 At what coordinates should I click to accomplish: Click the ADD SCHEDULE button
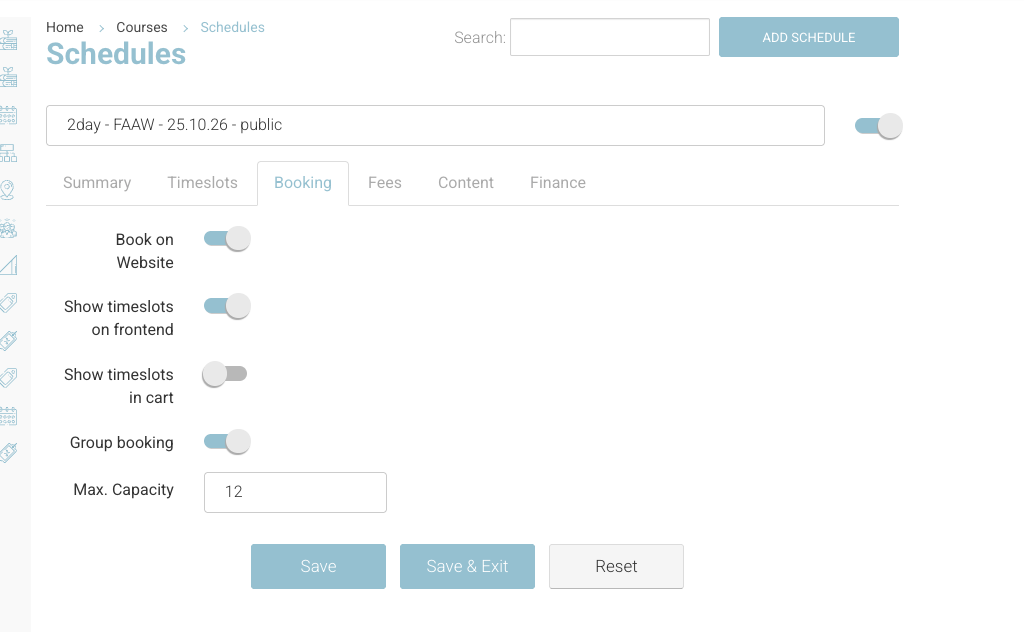pos(808,36)
